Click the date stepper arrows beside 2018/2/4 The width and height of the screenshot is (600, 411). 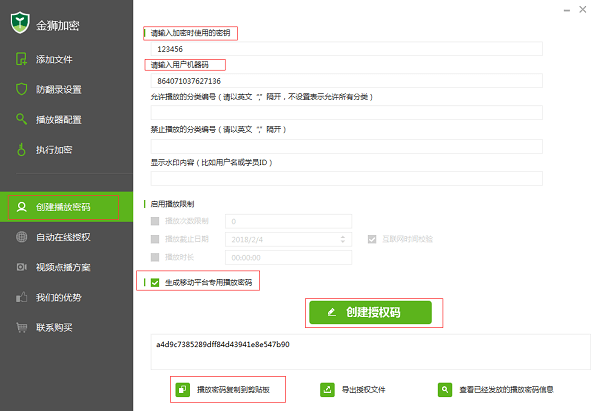[x=343, y=239]
